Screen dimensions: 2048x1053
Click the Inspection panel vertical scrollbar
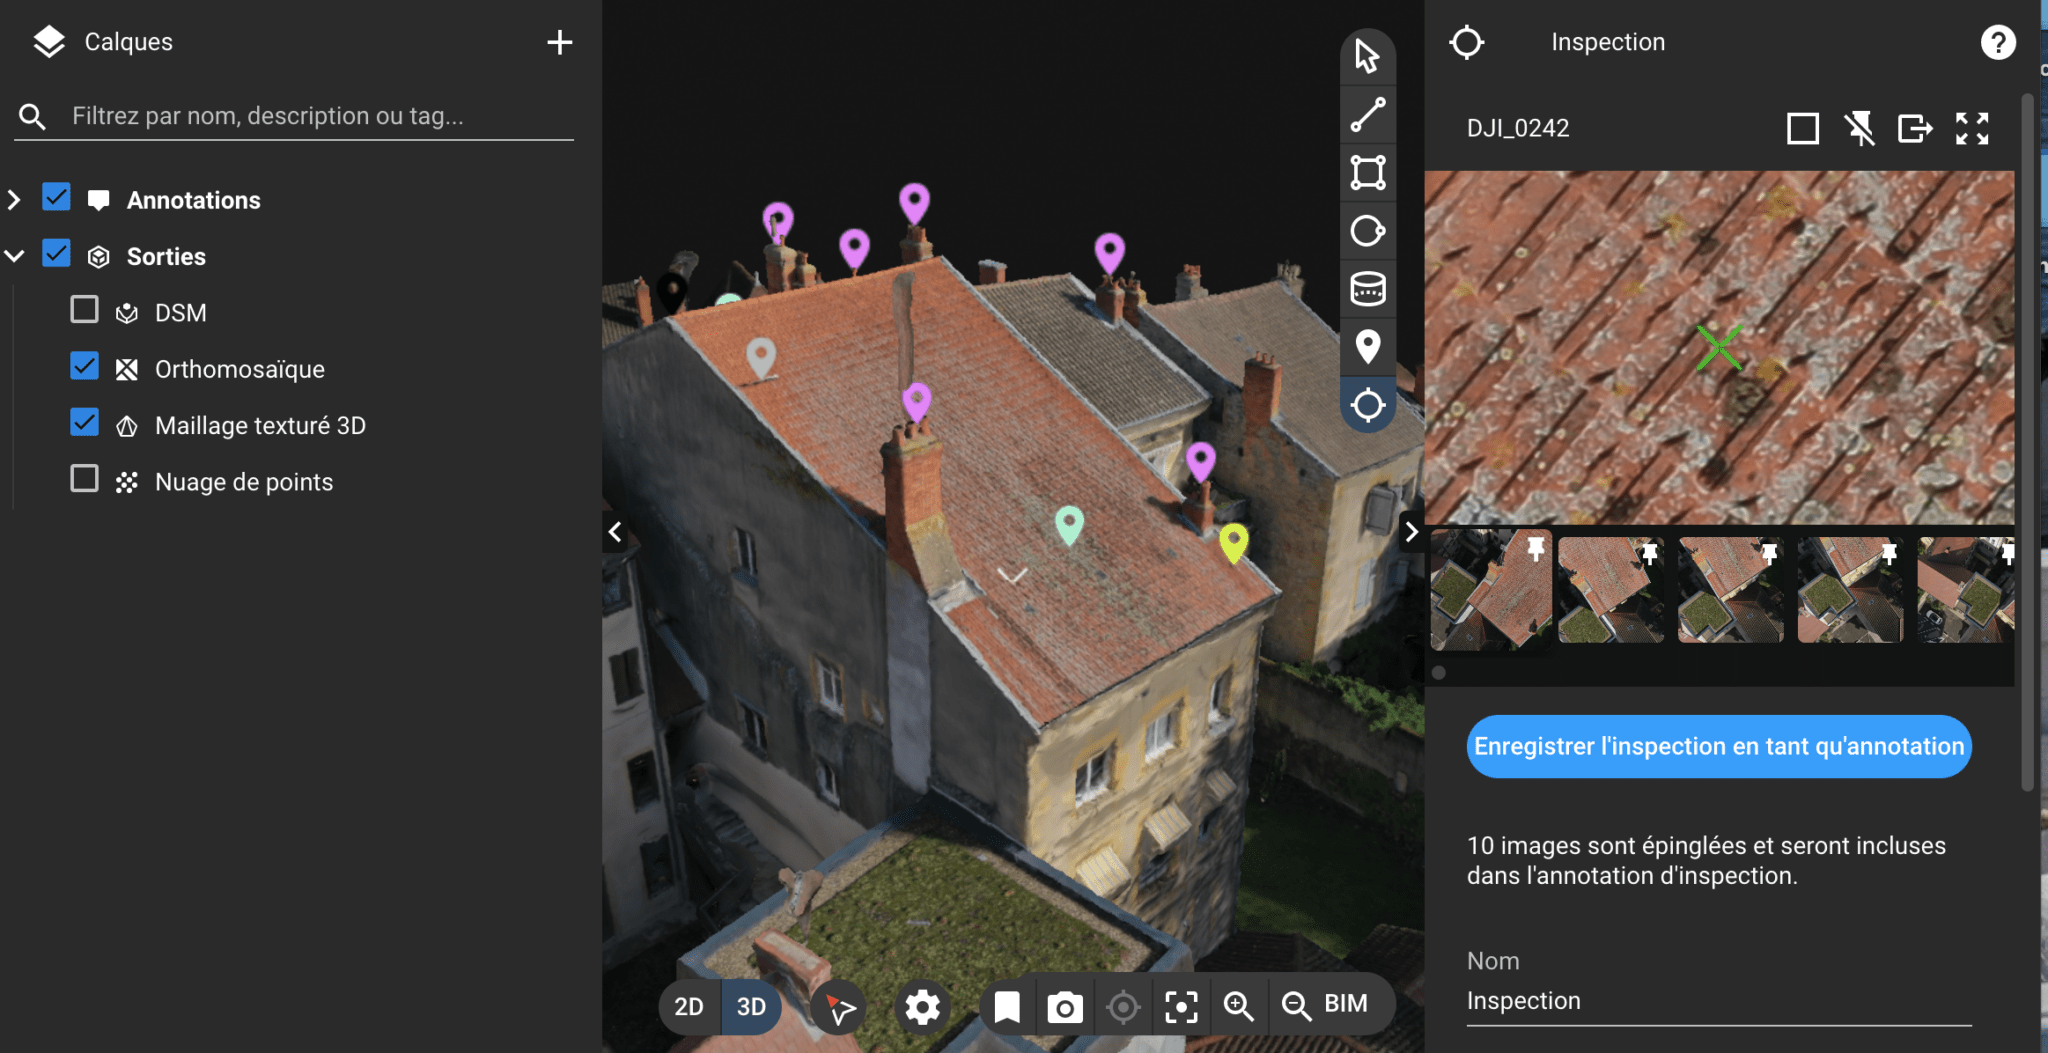pyautogui.click(x=2027, y=442)
